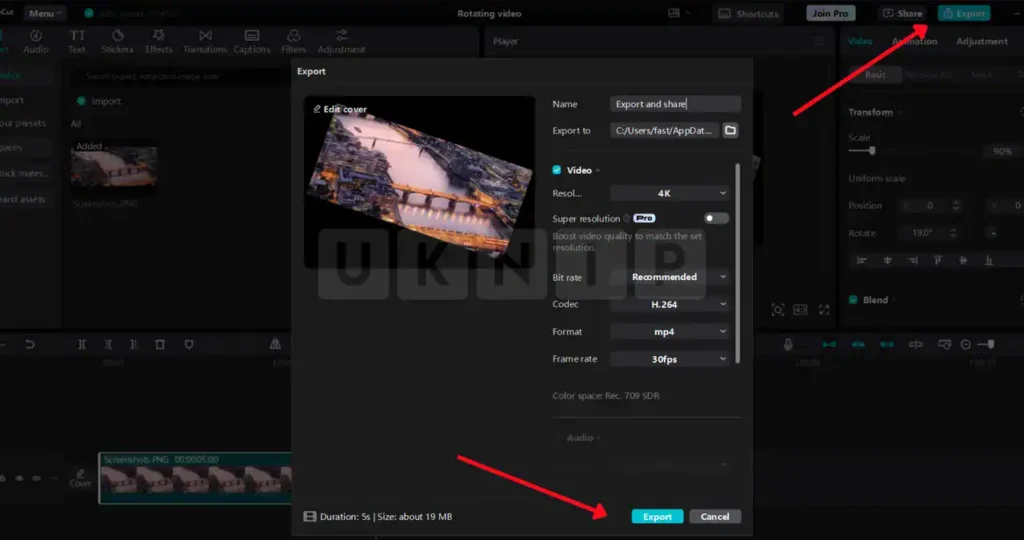Click the delete trash icon in timeline toolbar
Image resolution: width=1024 pixels, height=540 pixels.
pos(160,344)
